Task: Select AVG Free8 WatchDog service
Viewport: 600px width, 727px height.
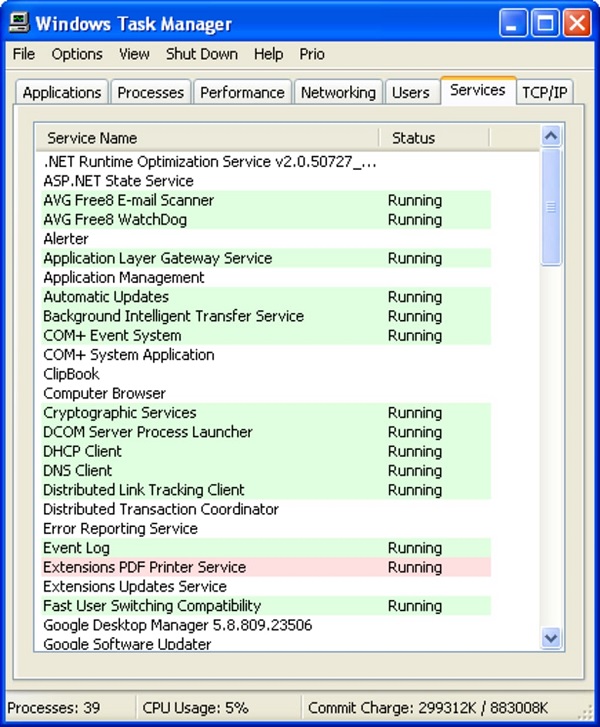Action: click(x=266, y=220)
